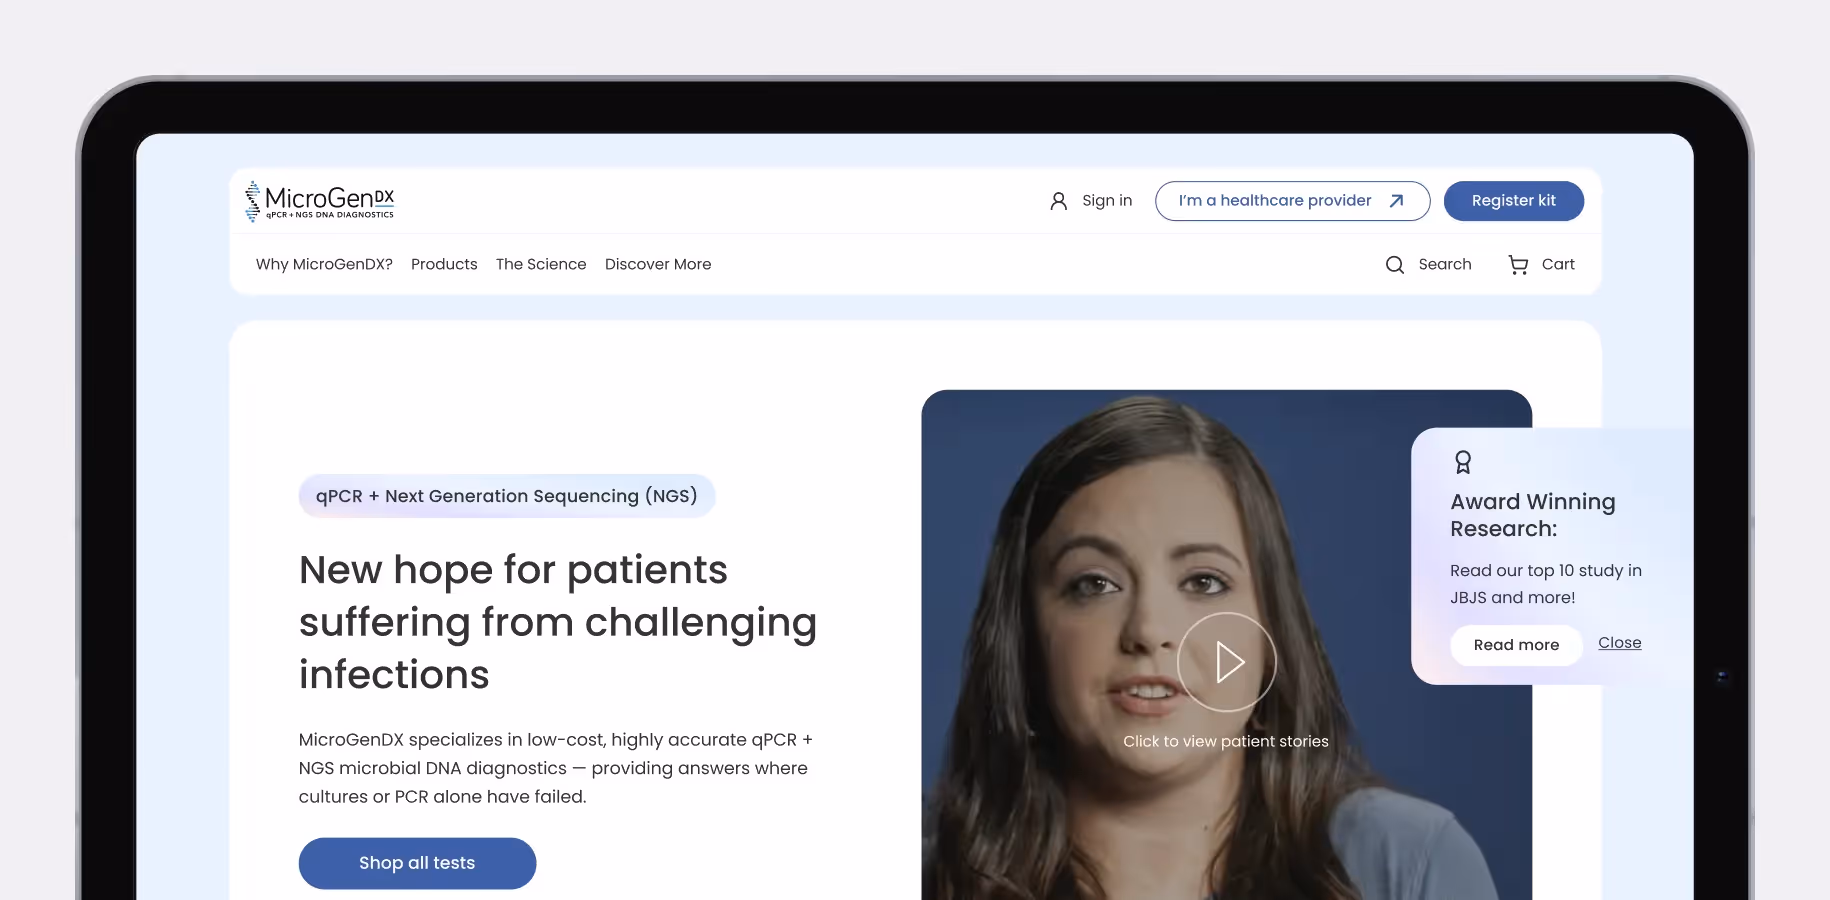Viewport: 1830px width, 900px height.
Task: Click Read more in the award popup
Action: tap(1516, 645)
